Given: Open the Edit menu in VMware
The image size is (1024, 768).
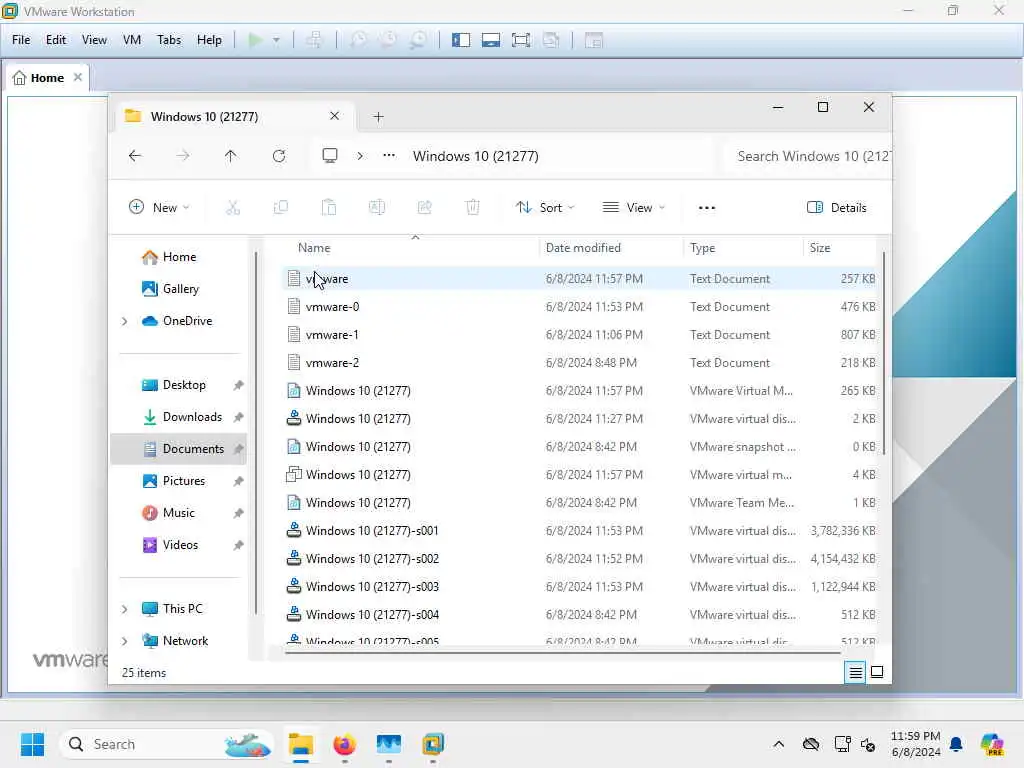Looking at the screenshot, I should coord(56,40).
